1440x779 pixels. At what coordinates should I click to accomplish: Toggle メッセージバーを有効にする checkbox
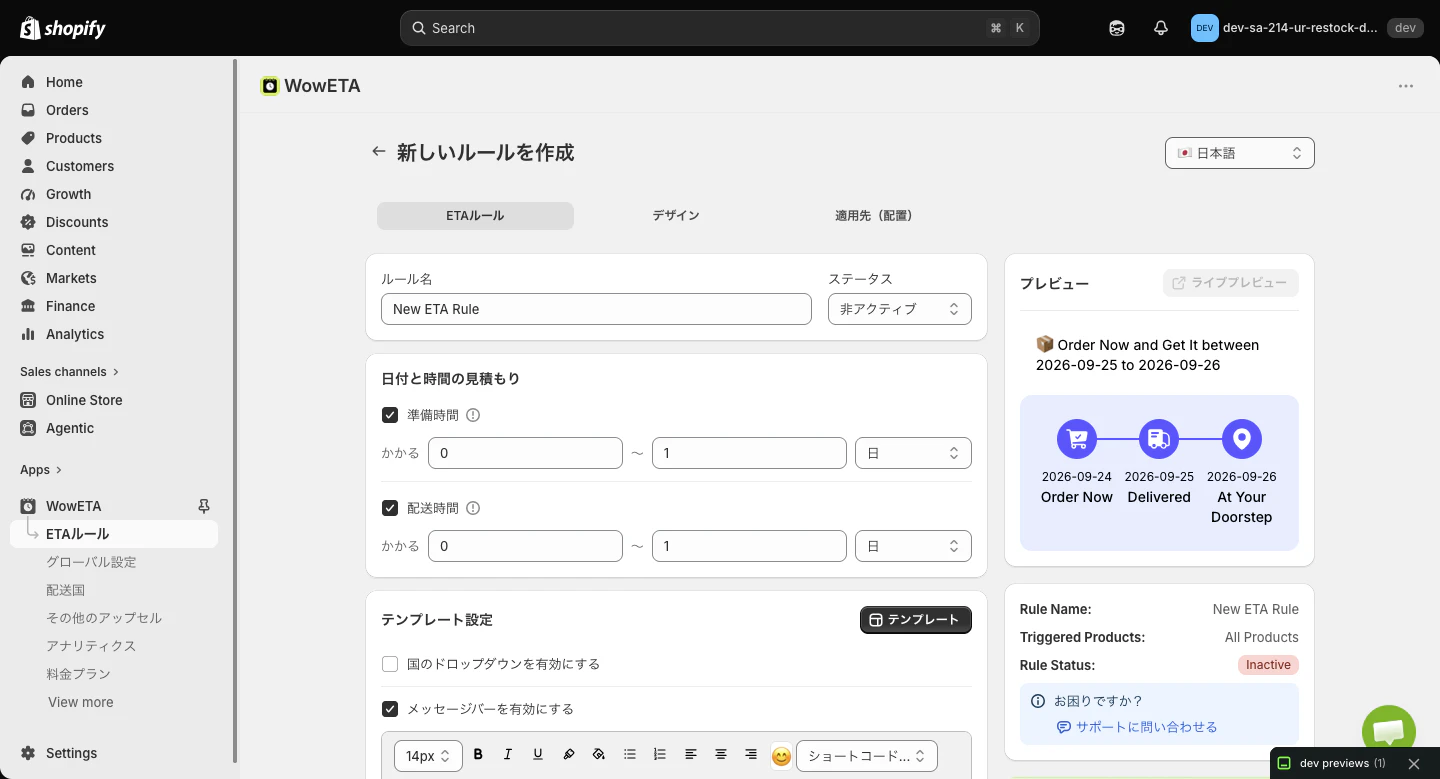pyautogui.click(x=390, y=709)
